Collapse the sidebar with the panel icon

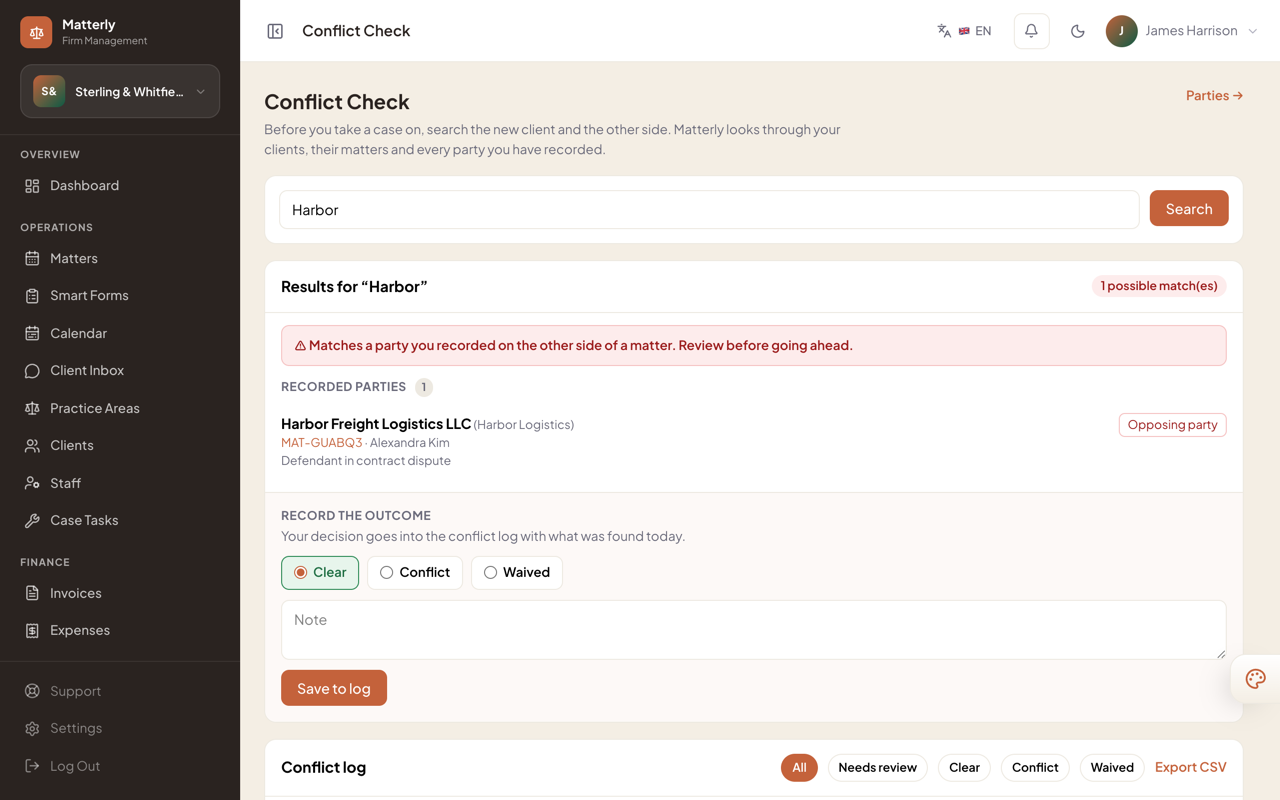[x=275, y=31]
